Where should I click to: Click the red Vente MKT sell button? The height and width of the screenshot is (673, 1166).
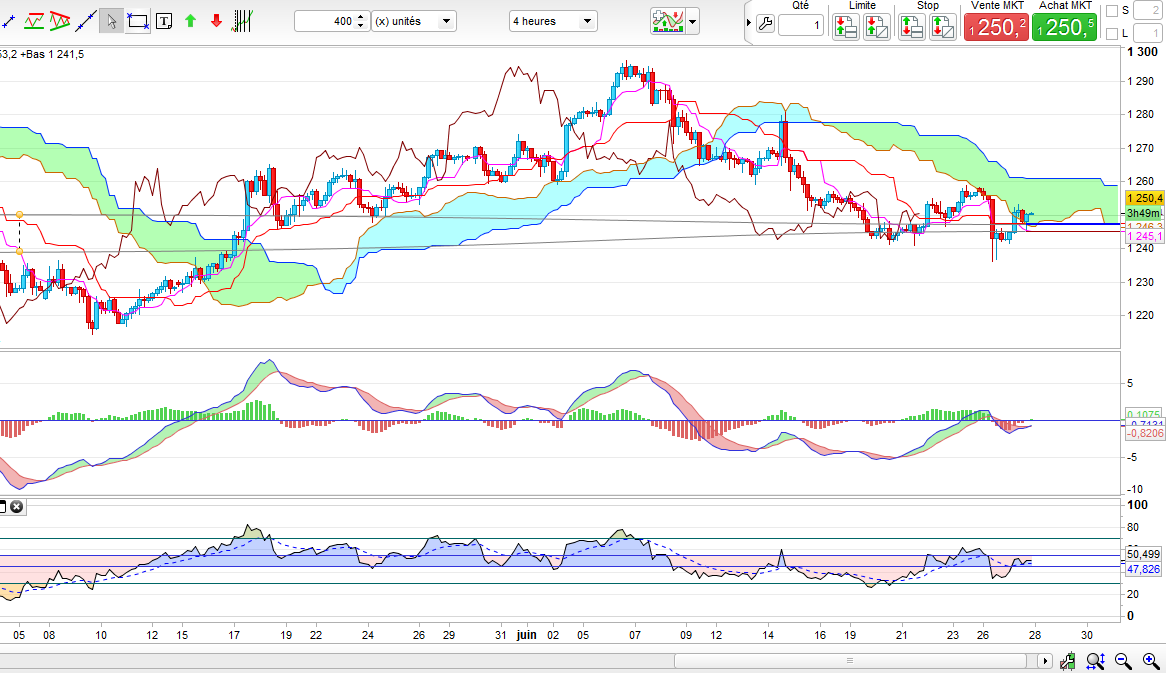pyautogui.click(x=995, y=28)
